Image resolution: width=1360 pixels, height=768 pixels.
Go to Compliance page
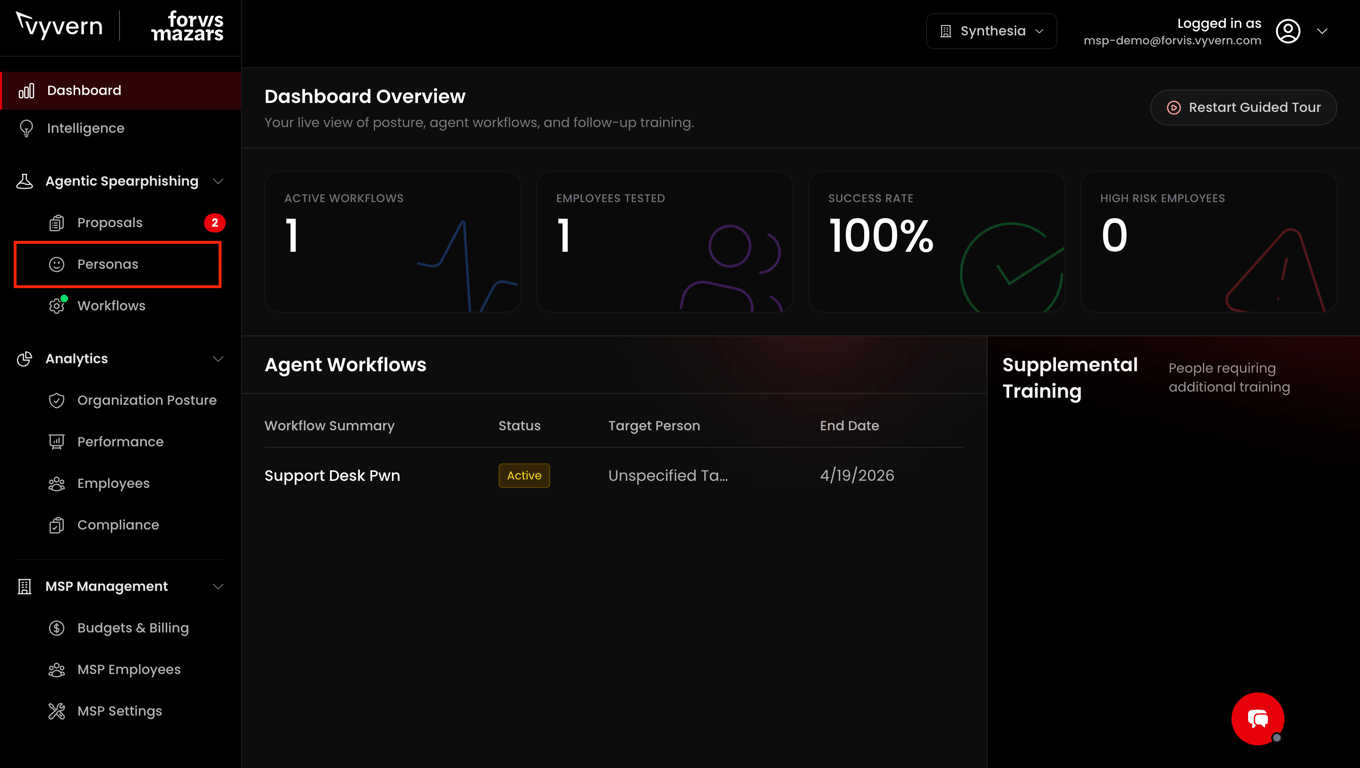[x=120, y=525]
